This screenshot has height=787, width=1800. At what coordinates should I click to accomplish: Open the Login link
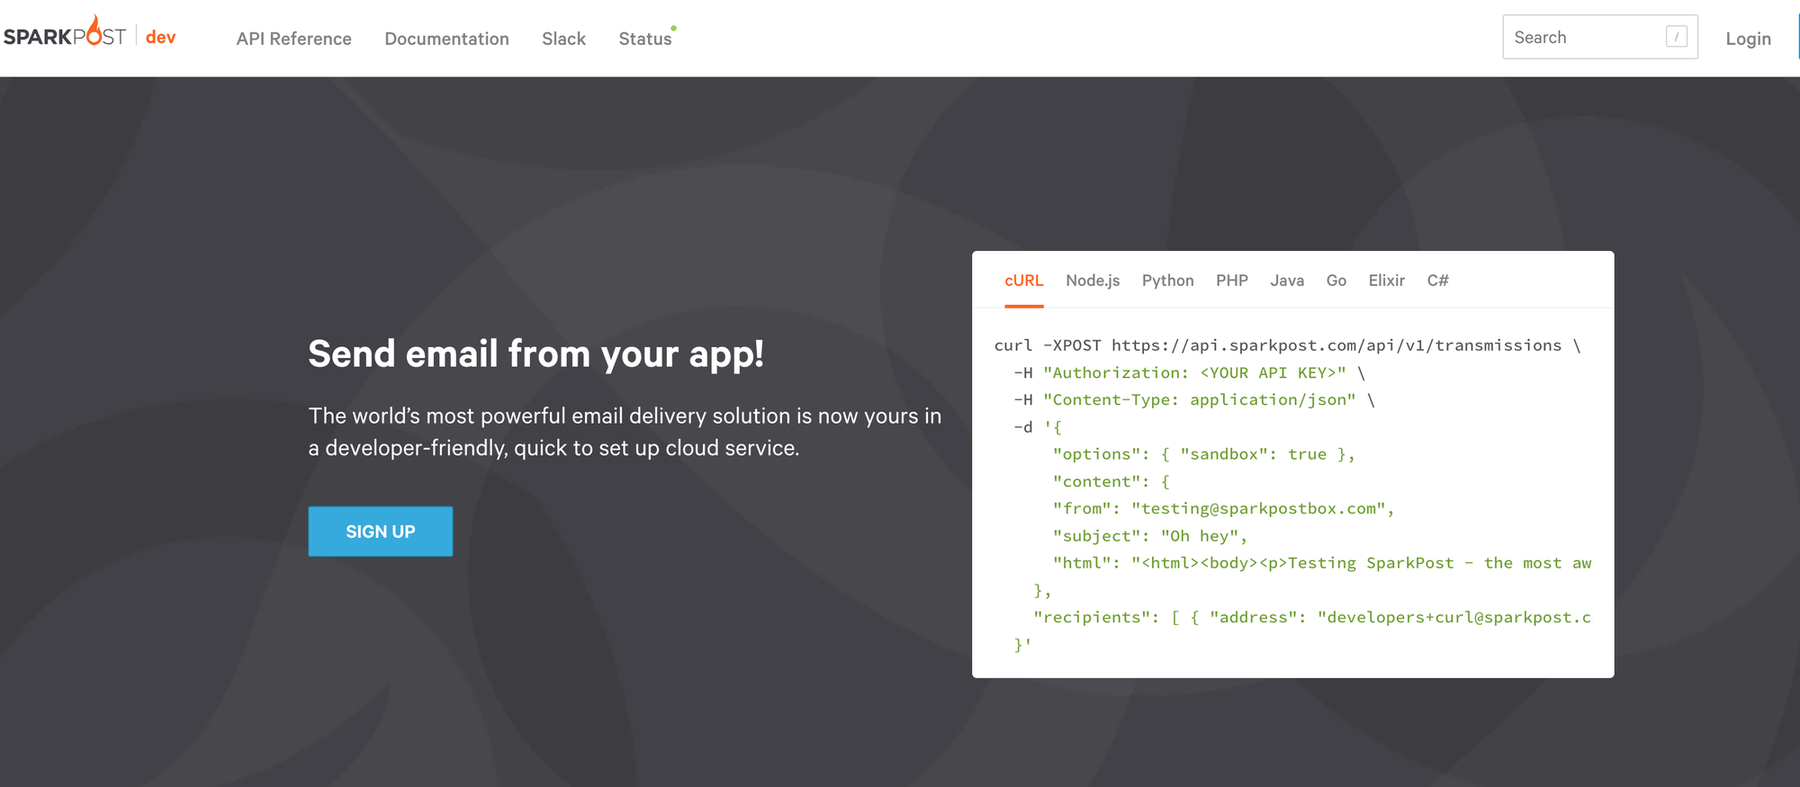click(1748, 39)
